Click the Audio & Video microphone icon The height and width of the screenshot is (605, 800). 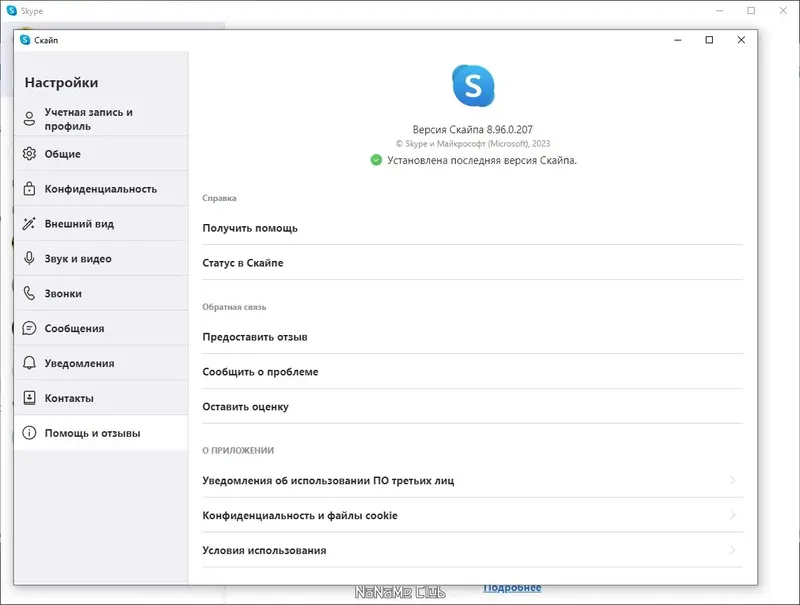pyautogui.click(x=30, y=258)
